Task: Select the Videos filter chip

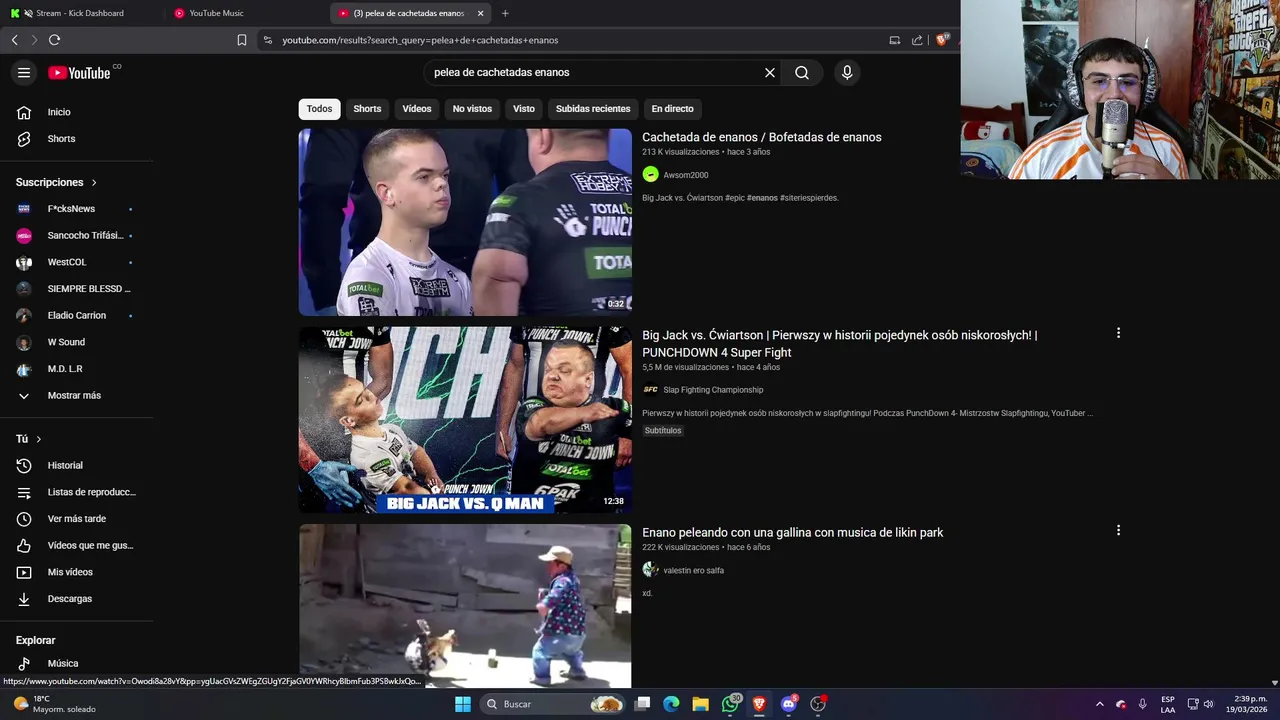Action: tap(417, 108)
